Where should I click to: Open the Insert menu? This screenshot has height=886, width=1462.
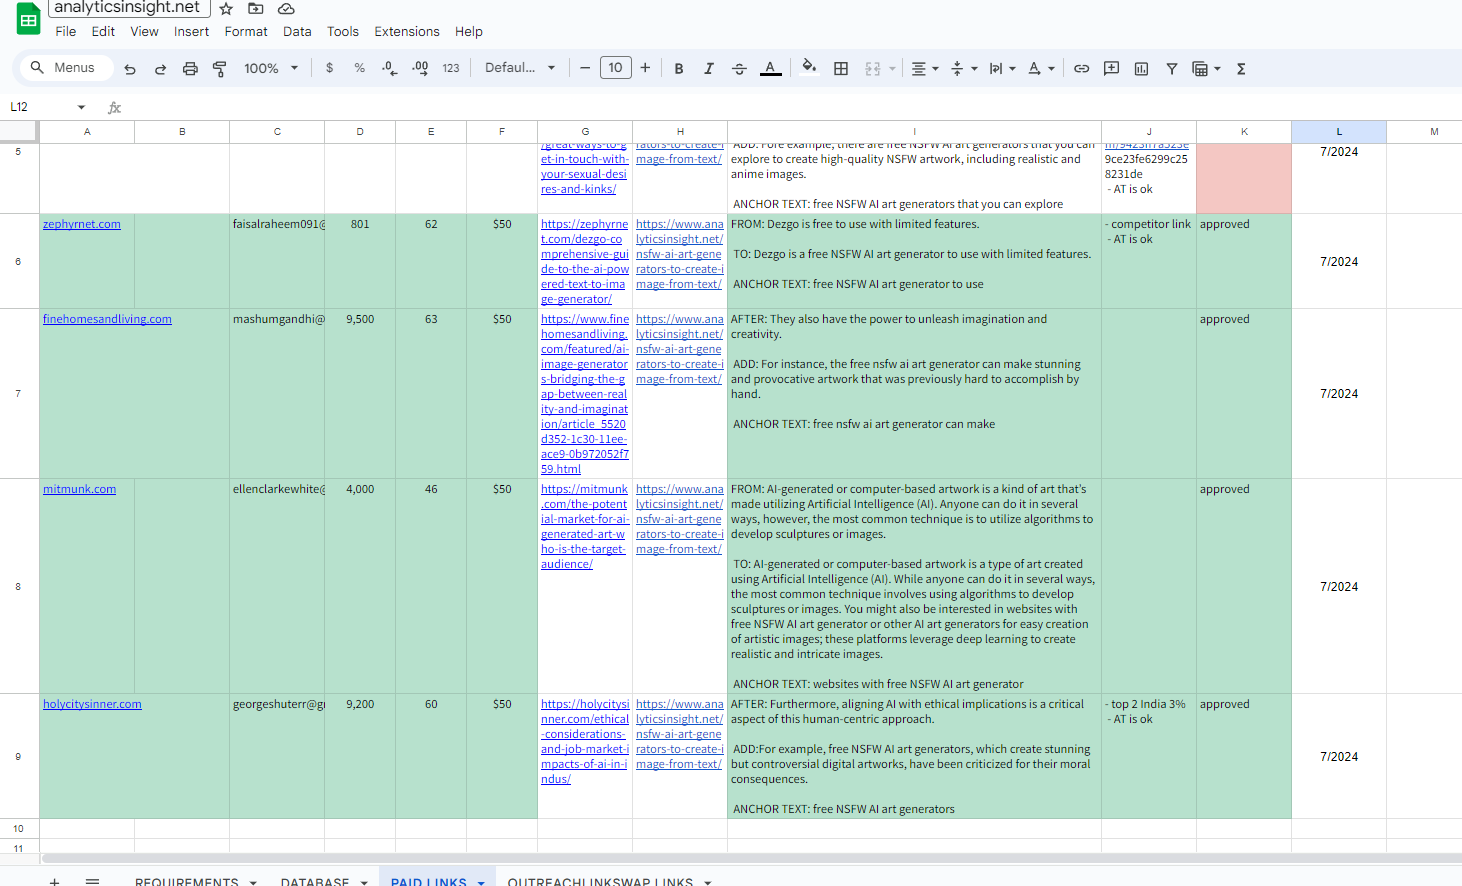(191, 31)
